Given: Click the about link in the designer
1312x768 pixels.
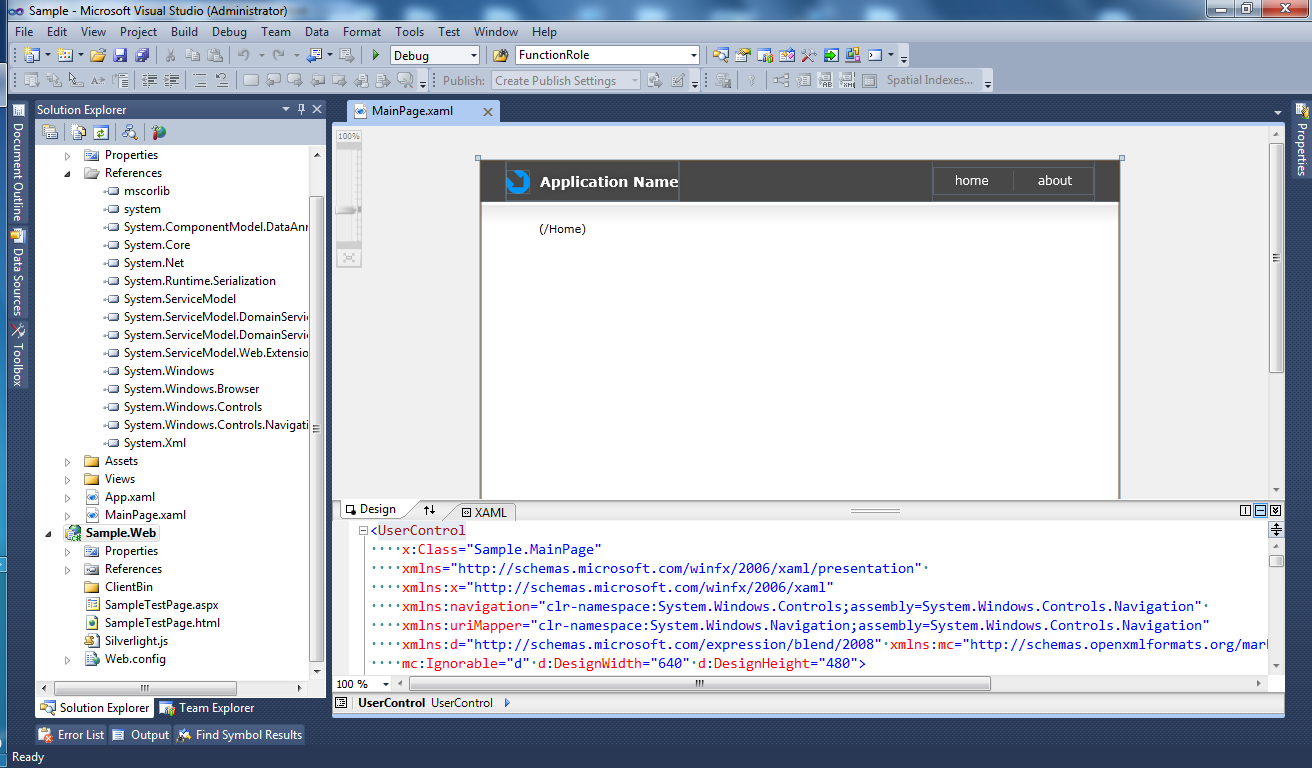Looking at the screenshot, I should click(x=1054, y=181).
